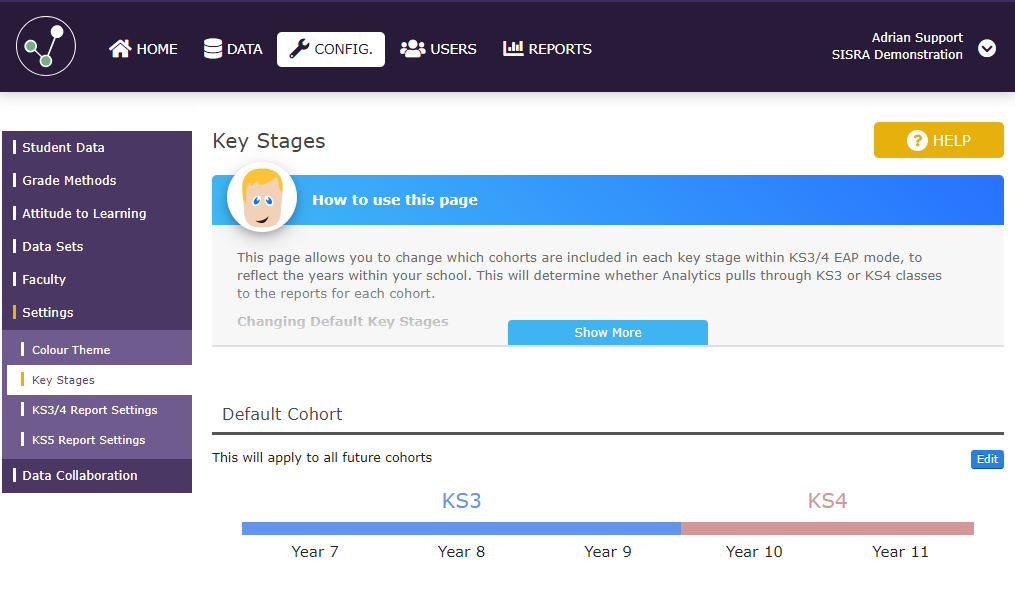
Task: Collapse the Settings section in the sidebar
Action: coord(46,312)
